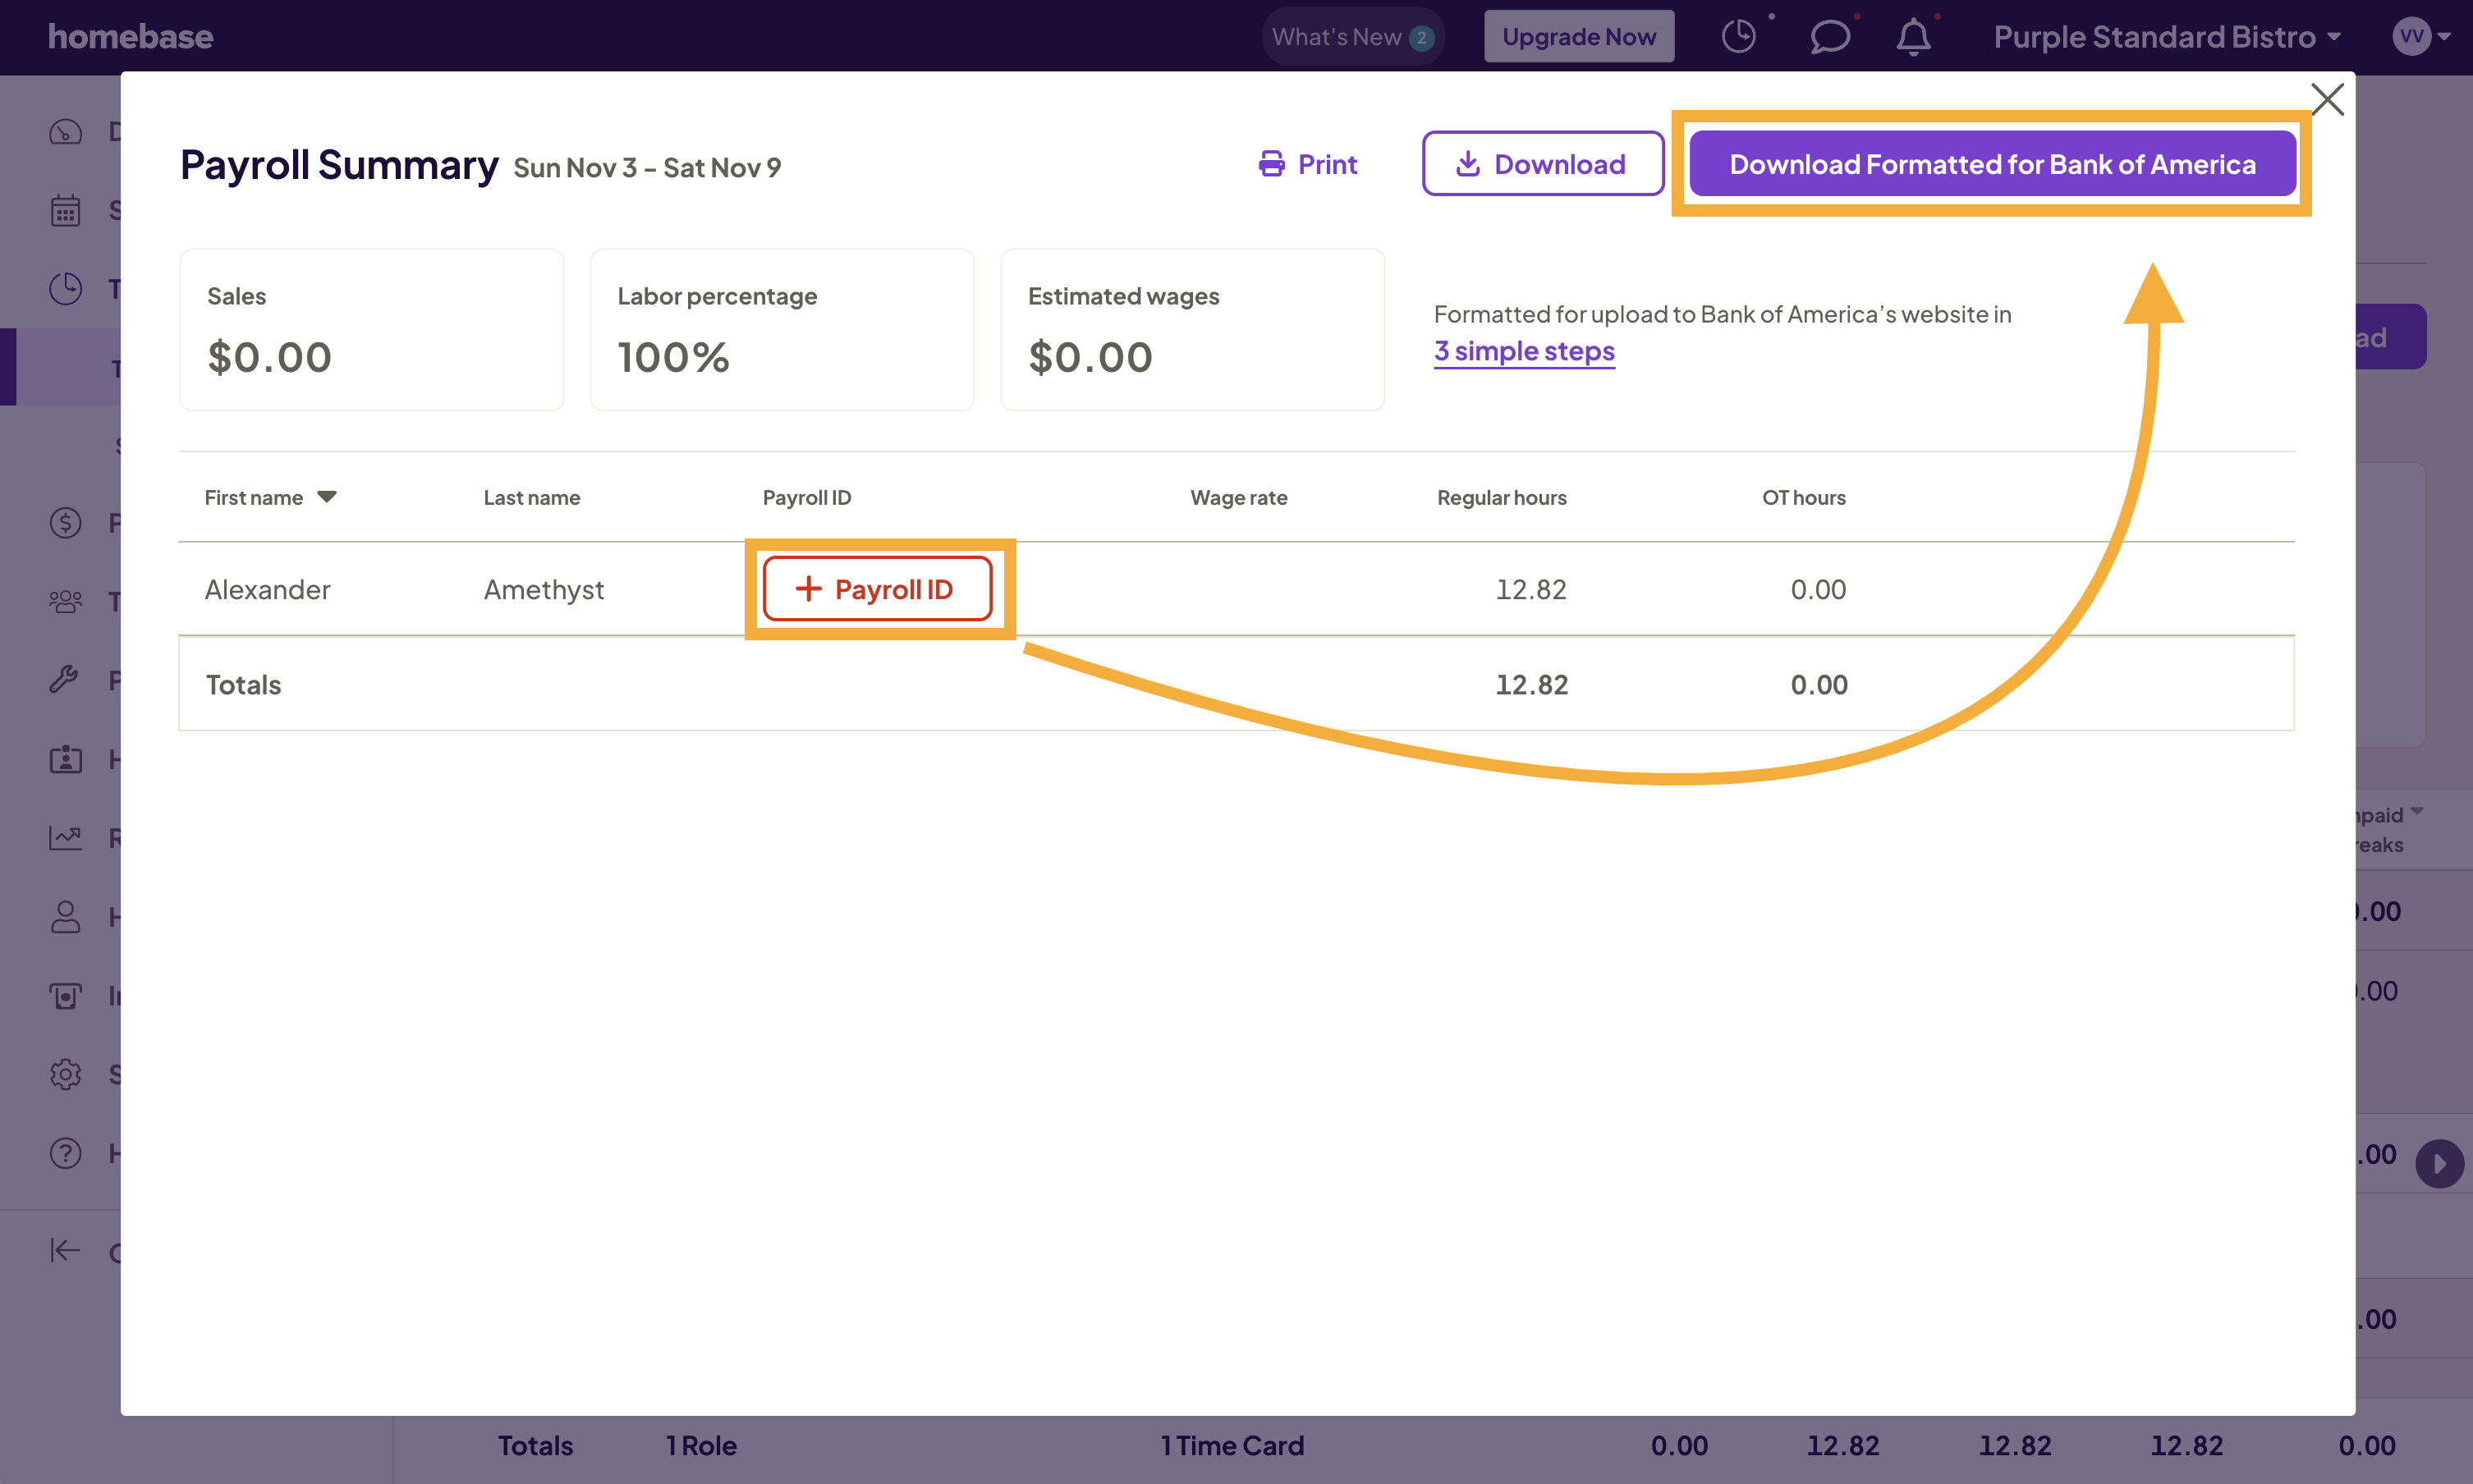The width and height of the screenshot is (2473, 1484).
Task: Sort by First name column
Action: click(x=270, y=497)
